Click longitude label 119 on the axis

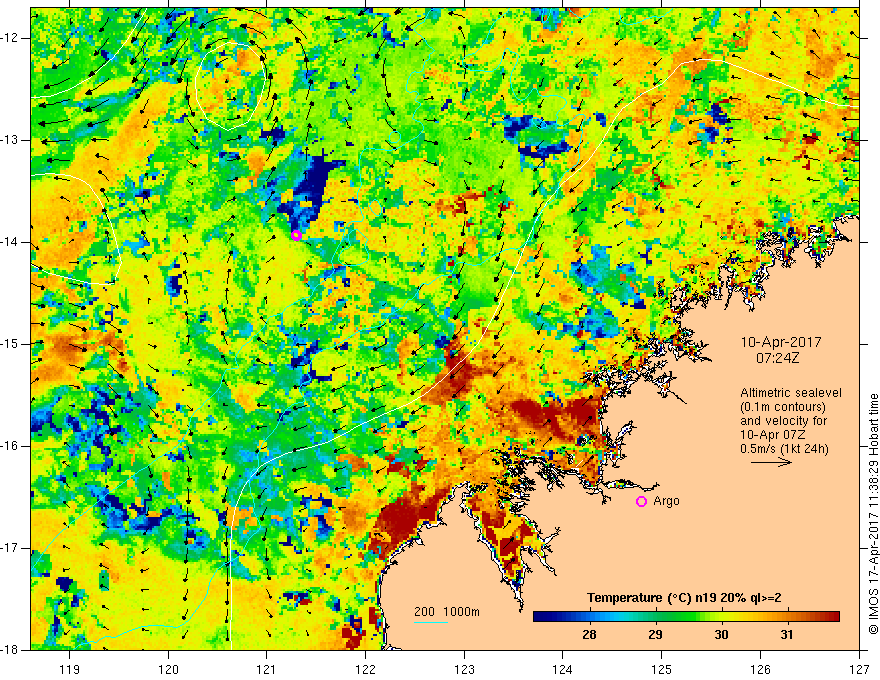coord(70,669)
